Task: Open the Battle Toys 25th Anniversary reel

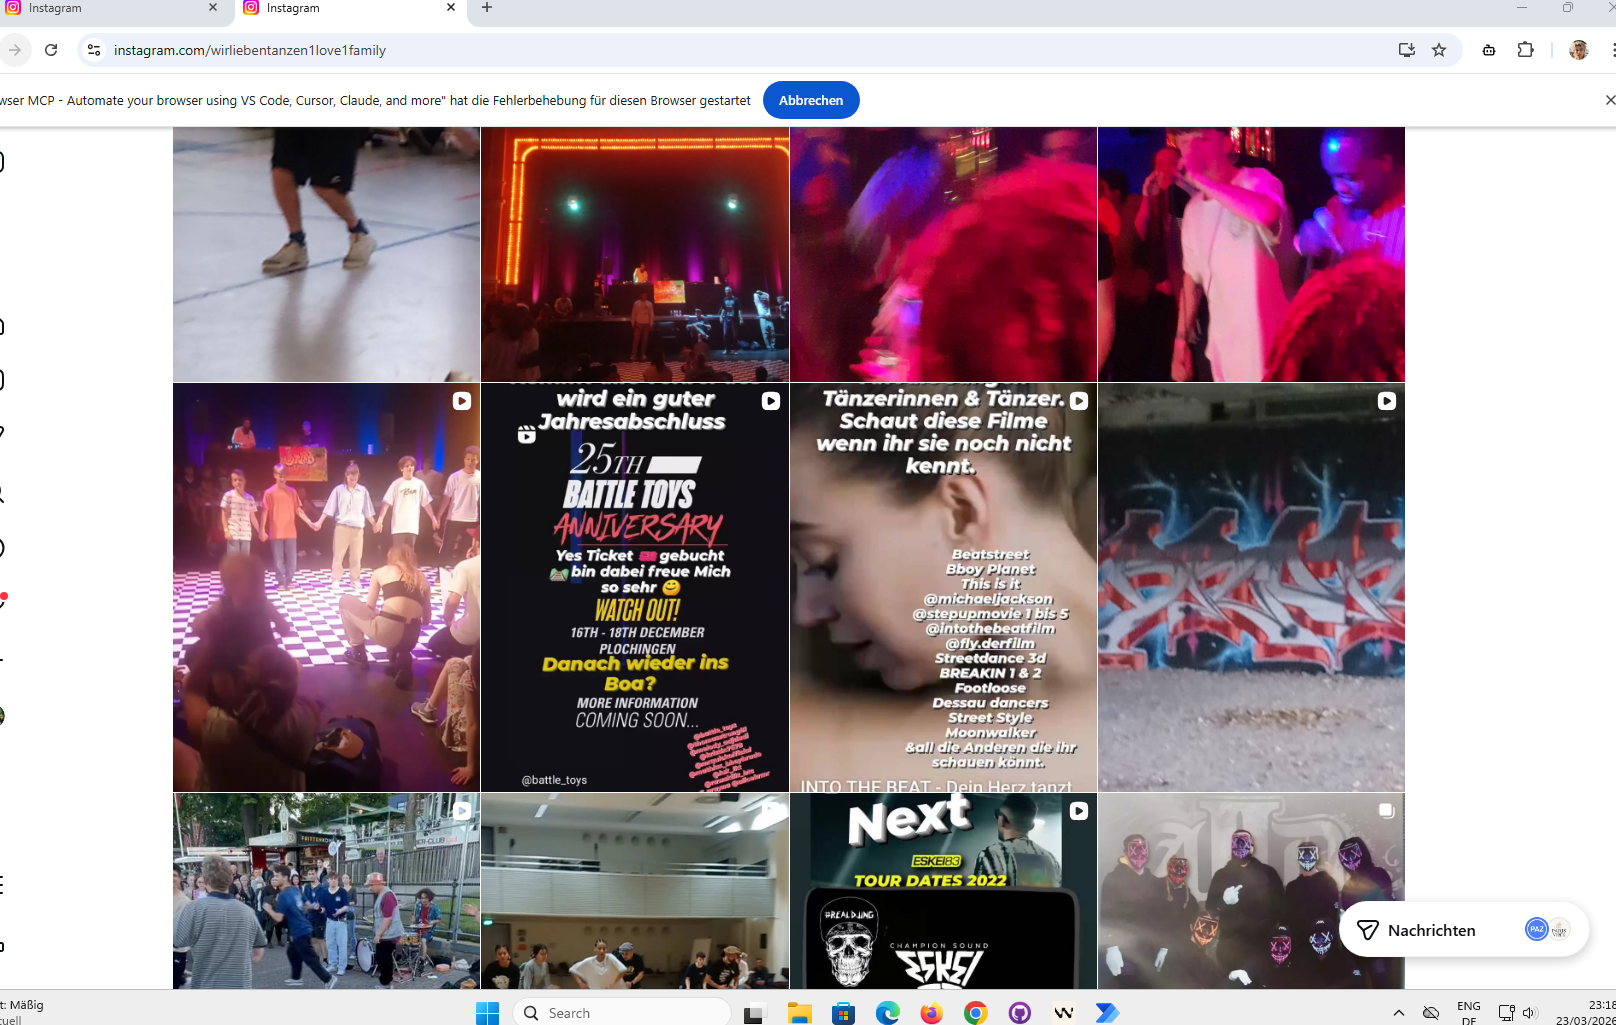Action: (x=634, y=588)
